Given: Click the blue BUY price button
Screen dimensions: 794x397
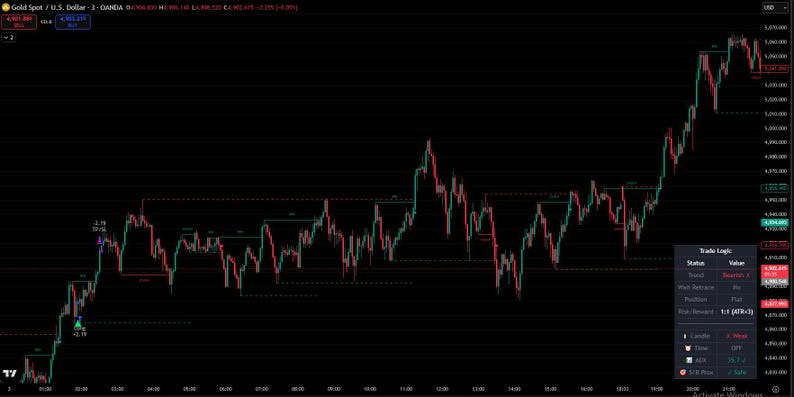Looking at the screenshot, I should click(x=73, y=22).
